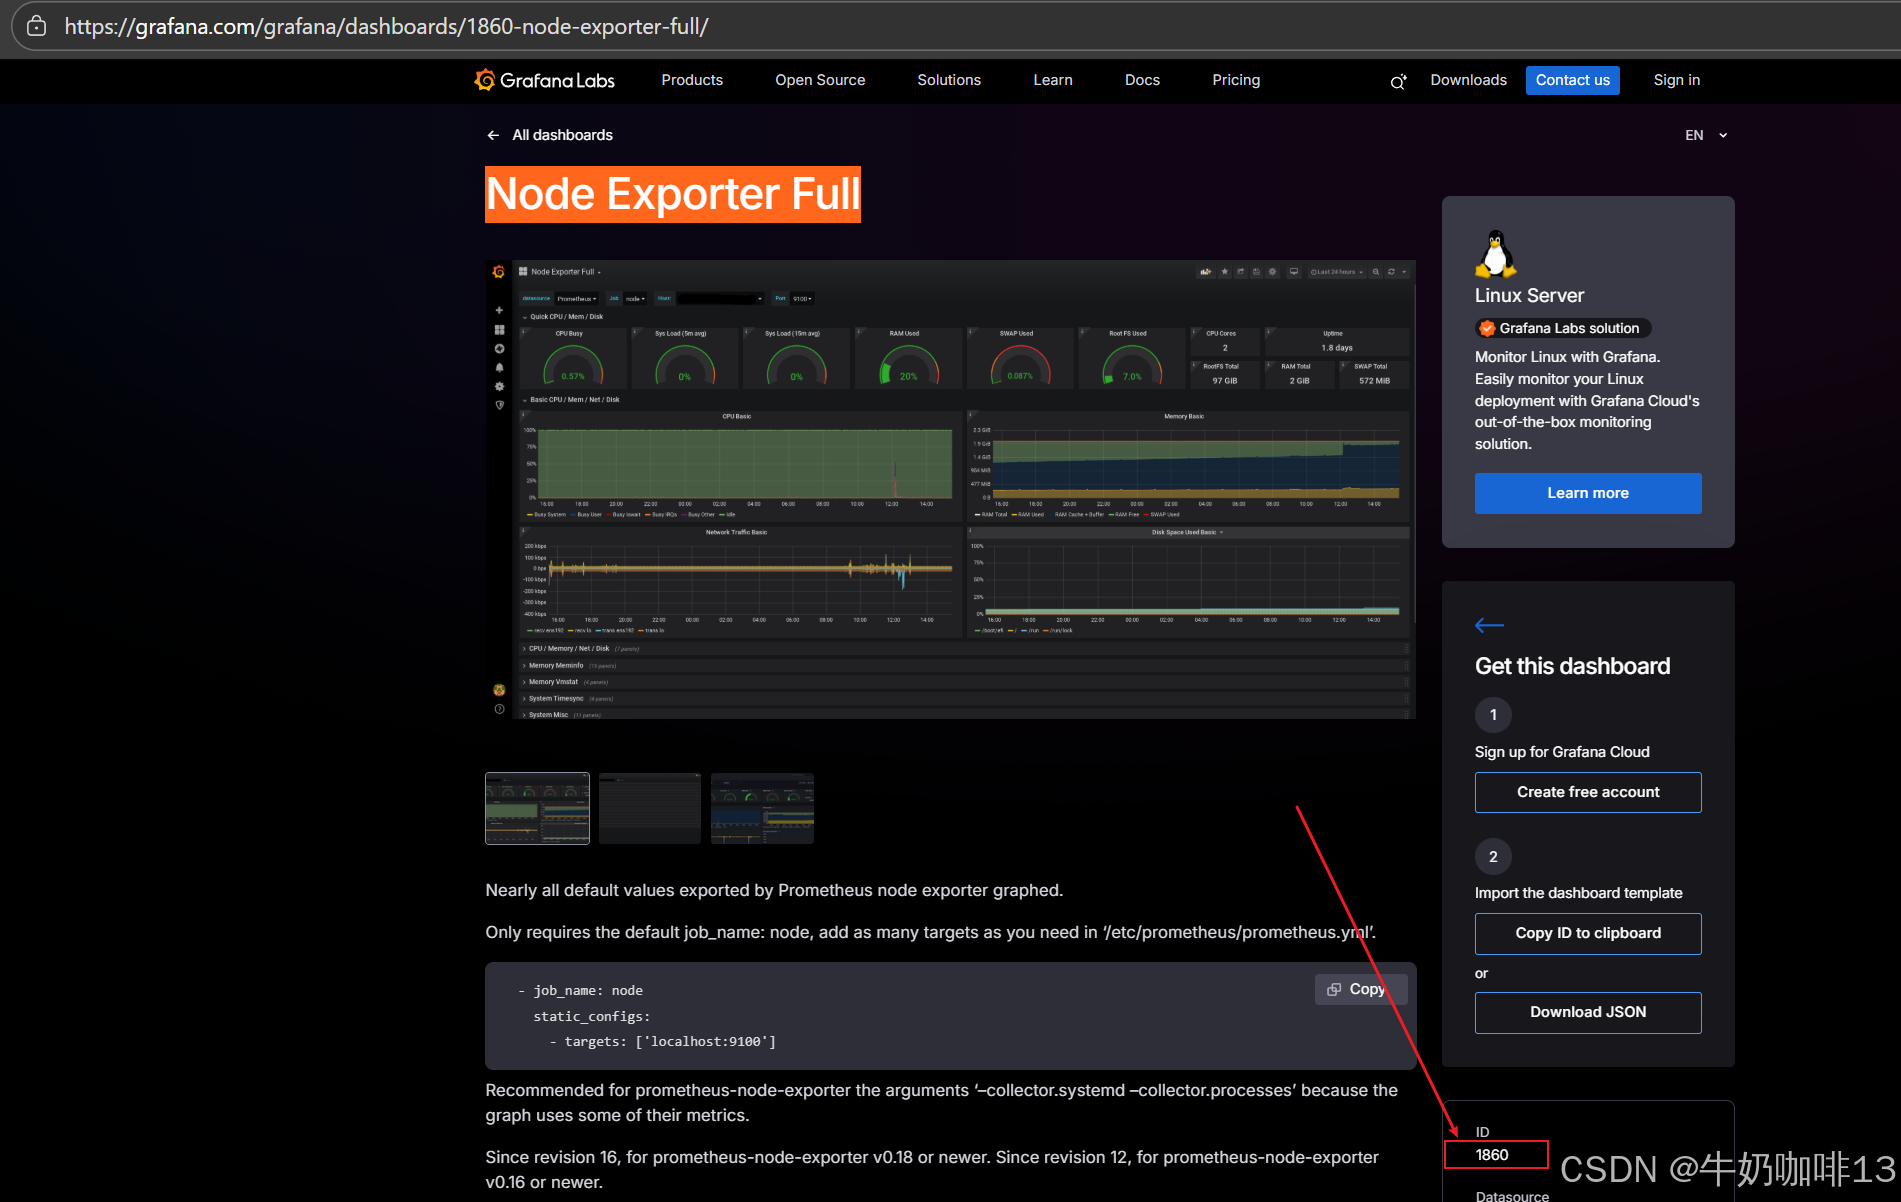Click the Import the dashboard template text
The image size is (1901, 1202).
tap(1578, 893)
